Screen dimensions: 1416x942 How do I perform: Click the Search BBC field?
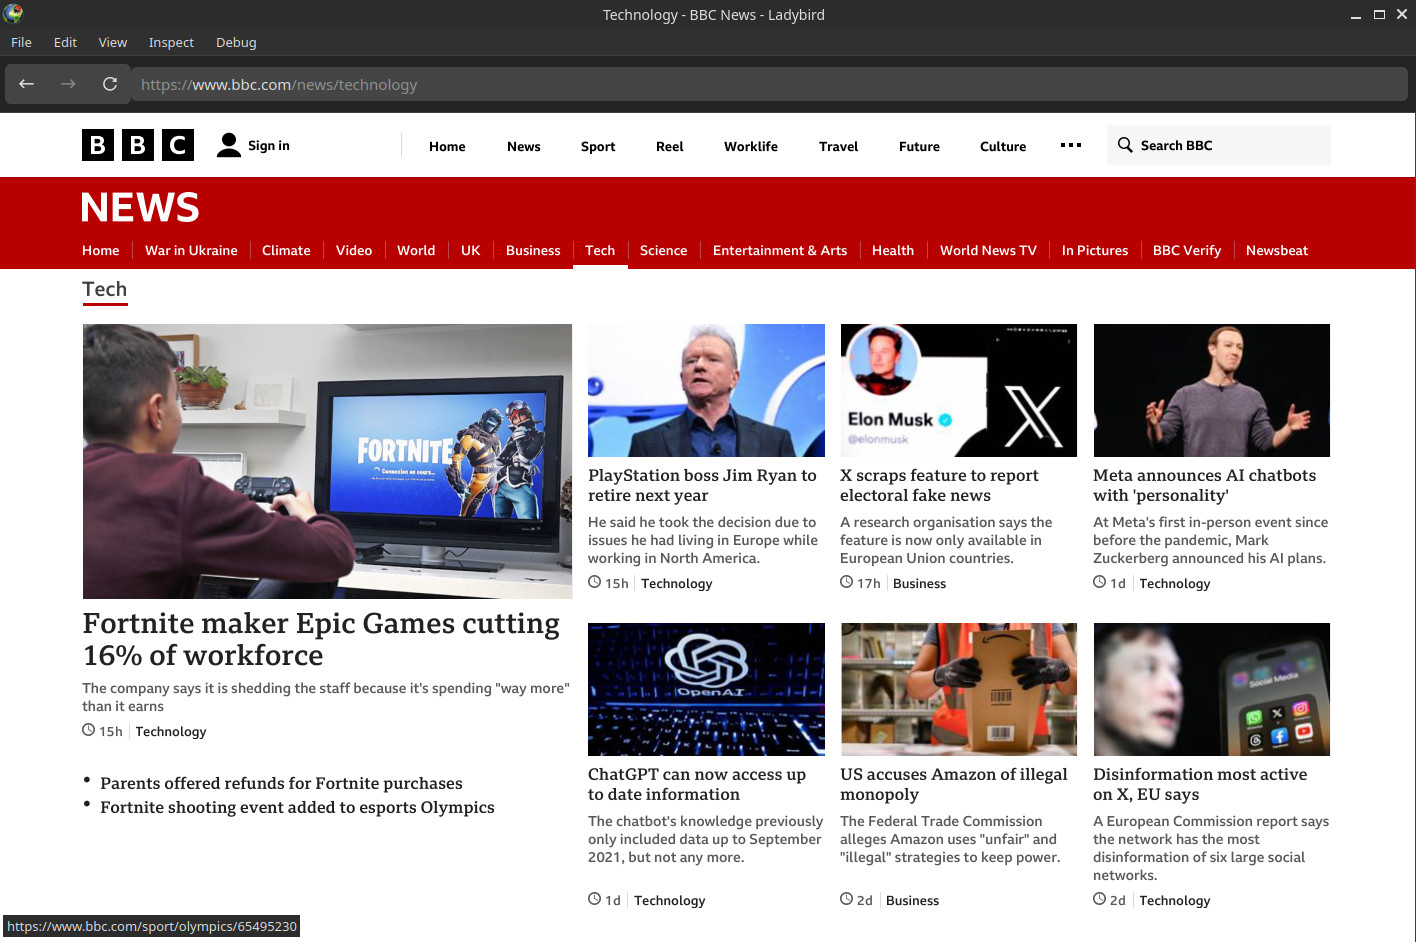click(1230, 145)
